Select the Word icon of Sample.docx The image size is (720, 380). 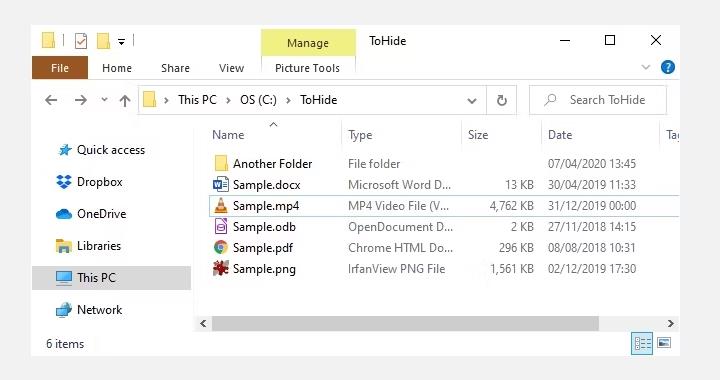221,184
